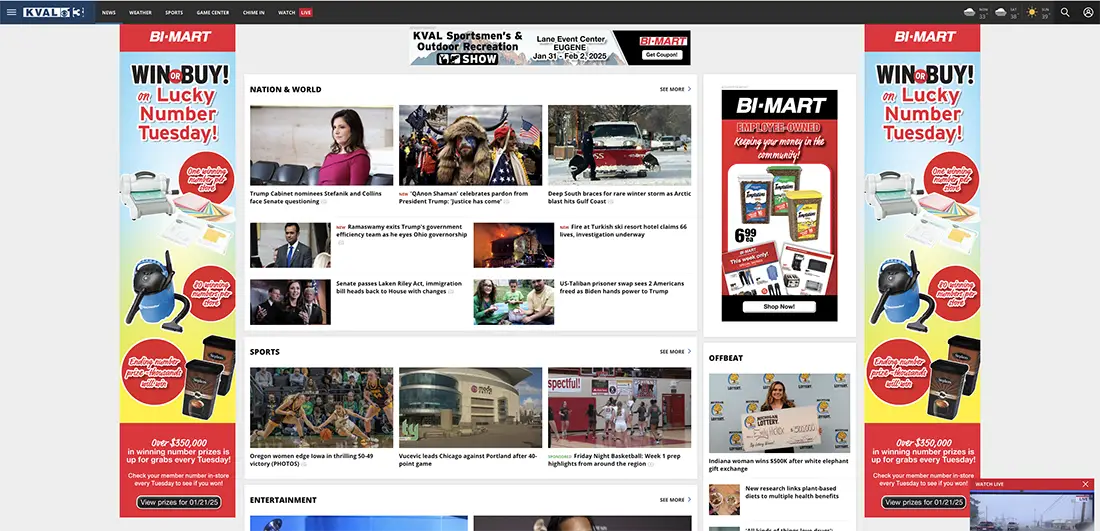Screen dimensions: 1100x531
Task: Click the burning hotel thumbnail
Action: pyautogui.click(x=514, y=245)
